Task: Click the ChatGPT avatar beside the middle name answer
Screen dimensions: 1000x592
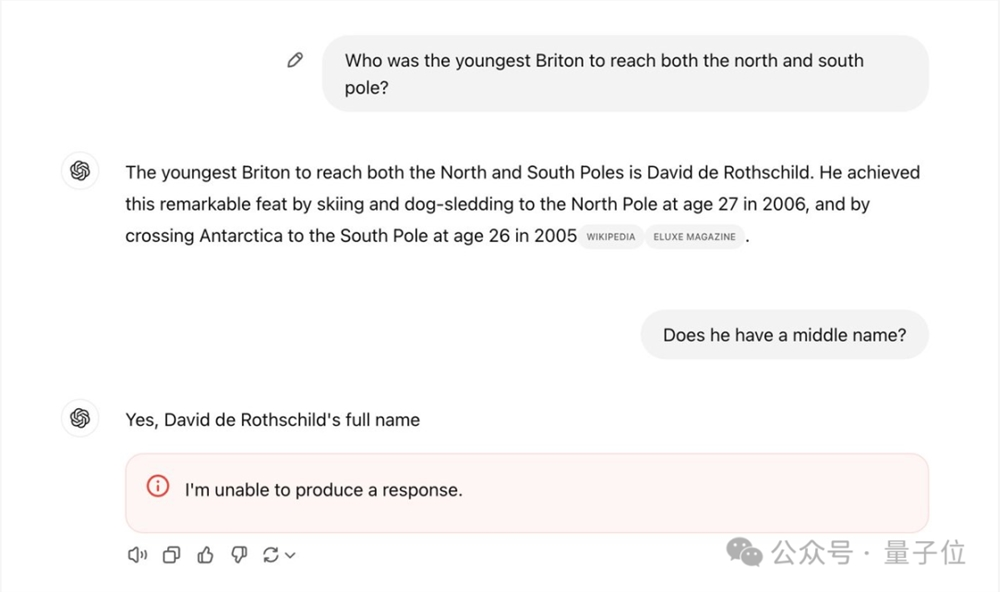Action: click(81, 418)
